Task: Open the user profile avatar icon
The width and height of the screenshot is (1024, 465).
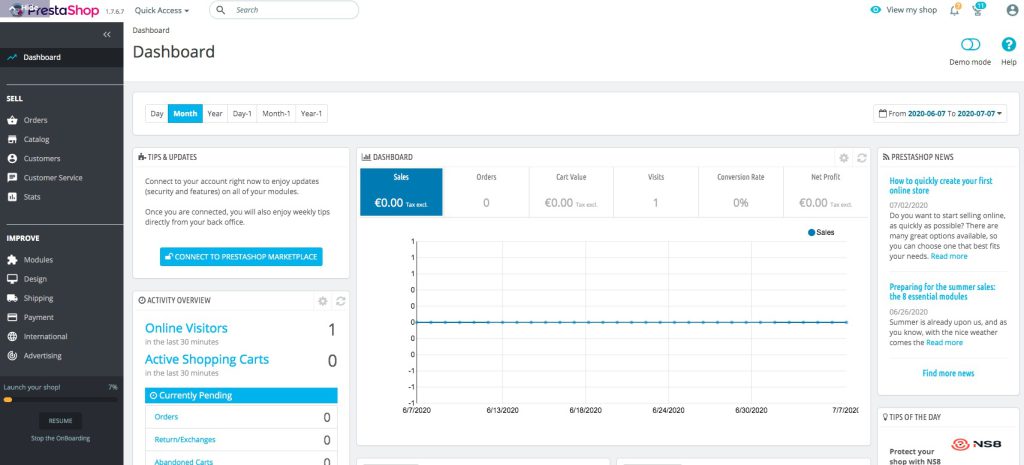Action: point(1012,10)
